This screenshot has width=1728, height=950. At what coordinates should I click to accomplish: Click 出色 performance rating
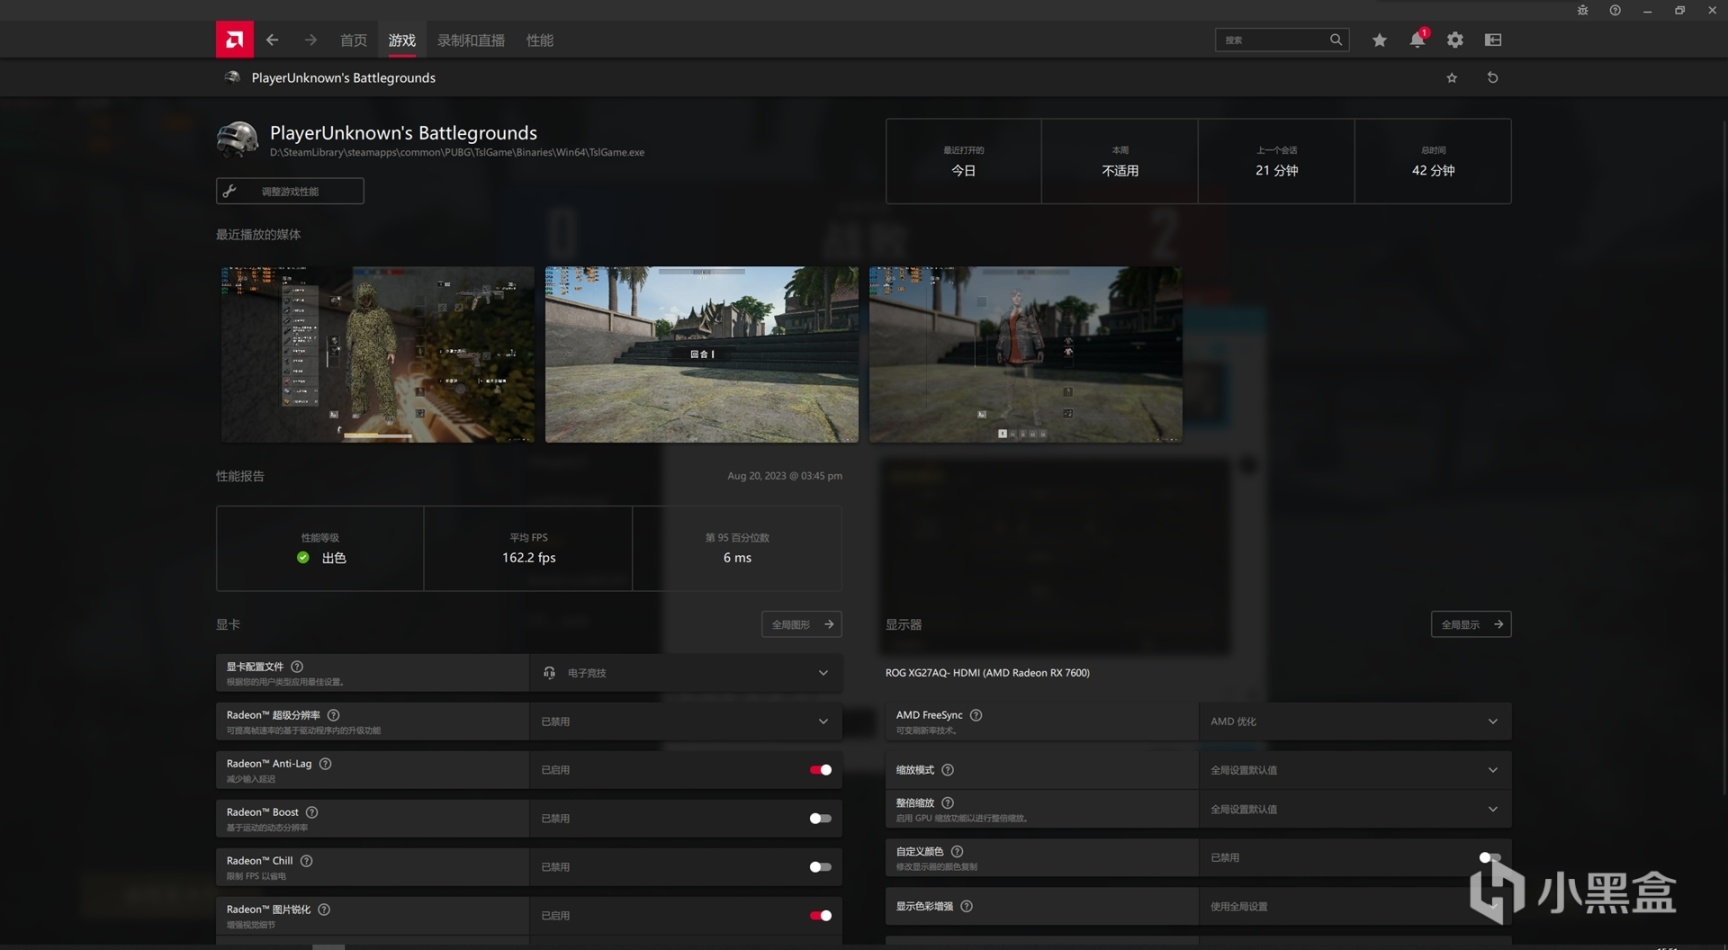tap(334, 558)
